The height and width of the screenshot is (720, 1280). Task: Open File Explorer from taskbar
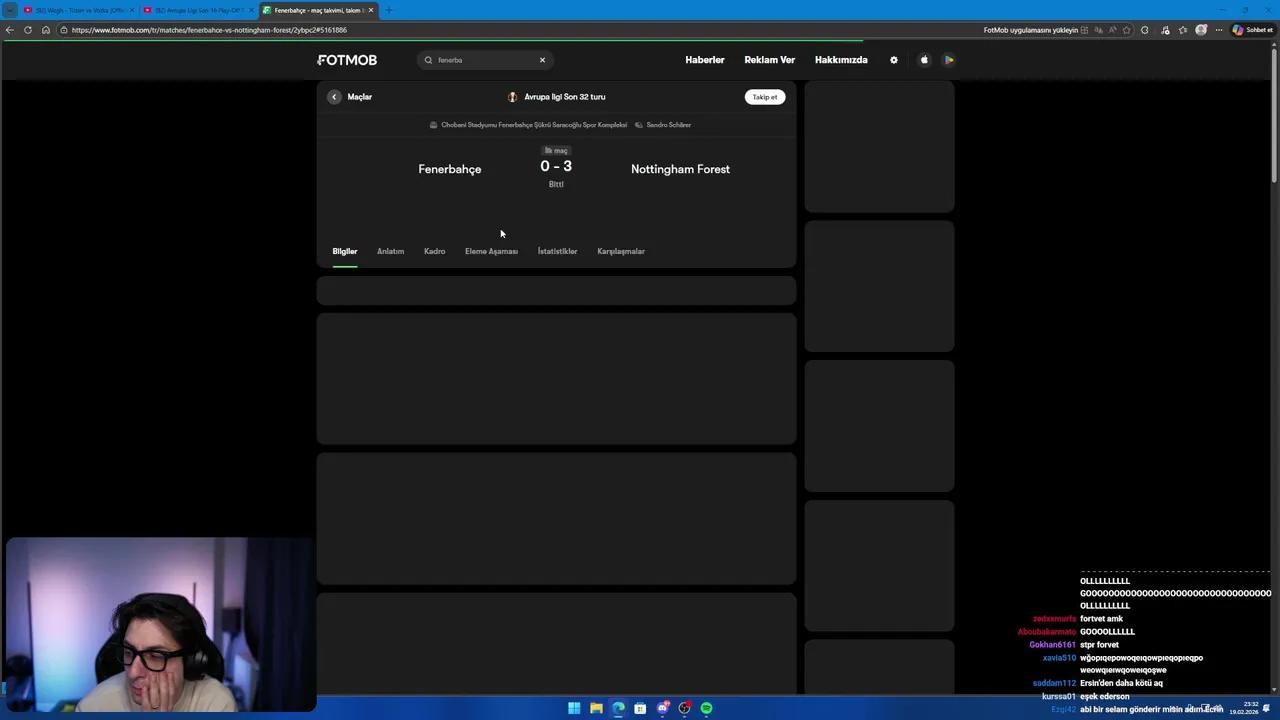(x=596, y=708)
